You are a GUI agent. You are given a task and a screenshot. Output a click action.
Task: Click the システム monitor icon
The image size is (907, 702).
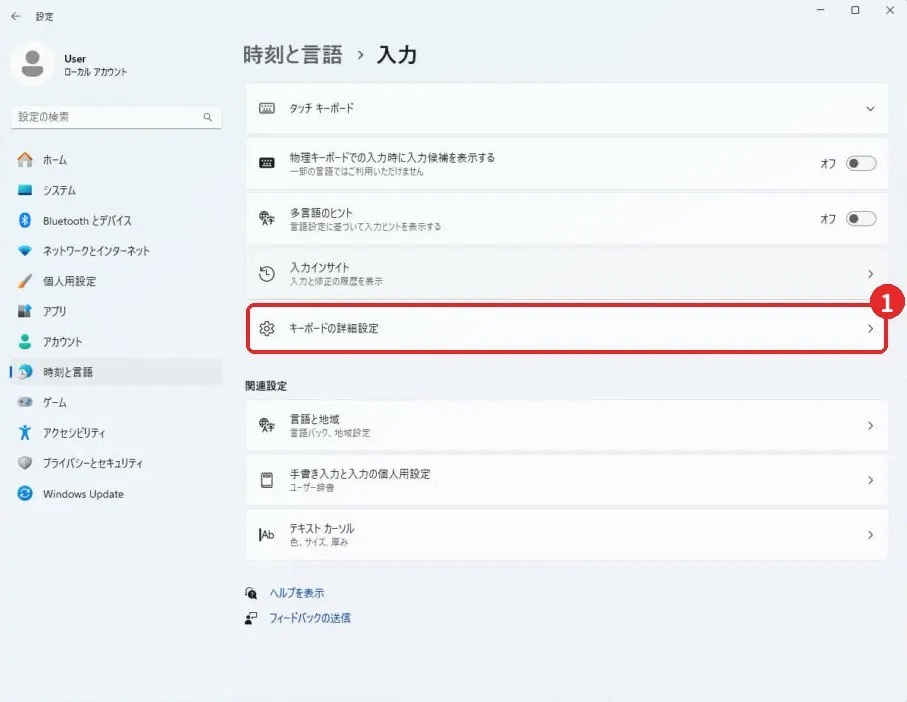(x=25, y=190)
